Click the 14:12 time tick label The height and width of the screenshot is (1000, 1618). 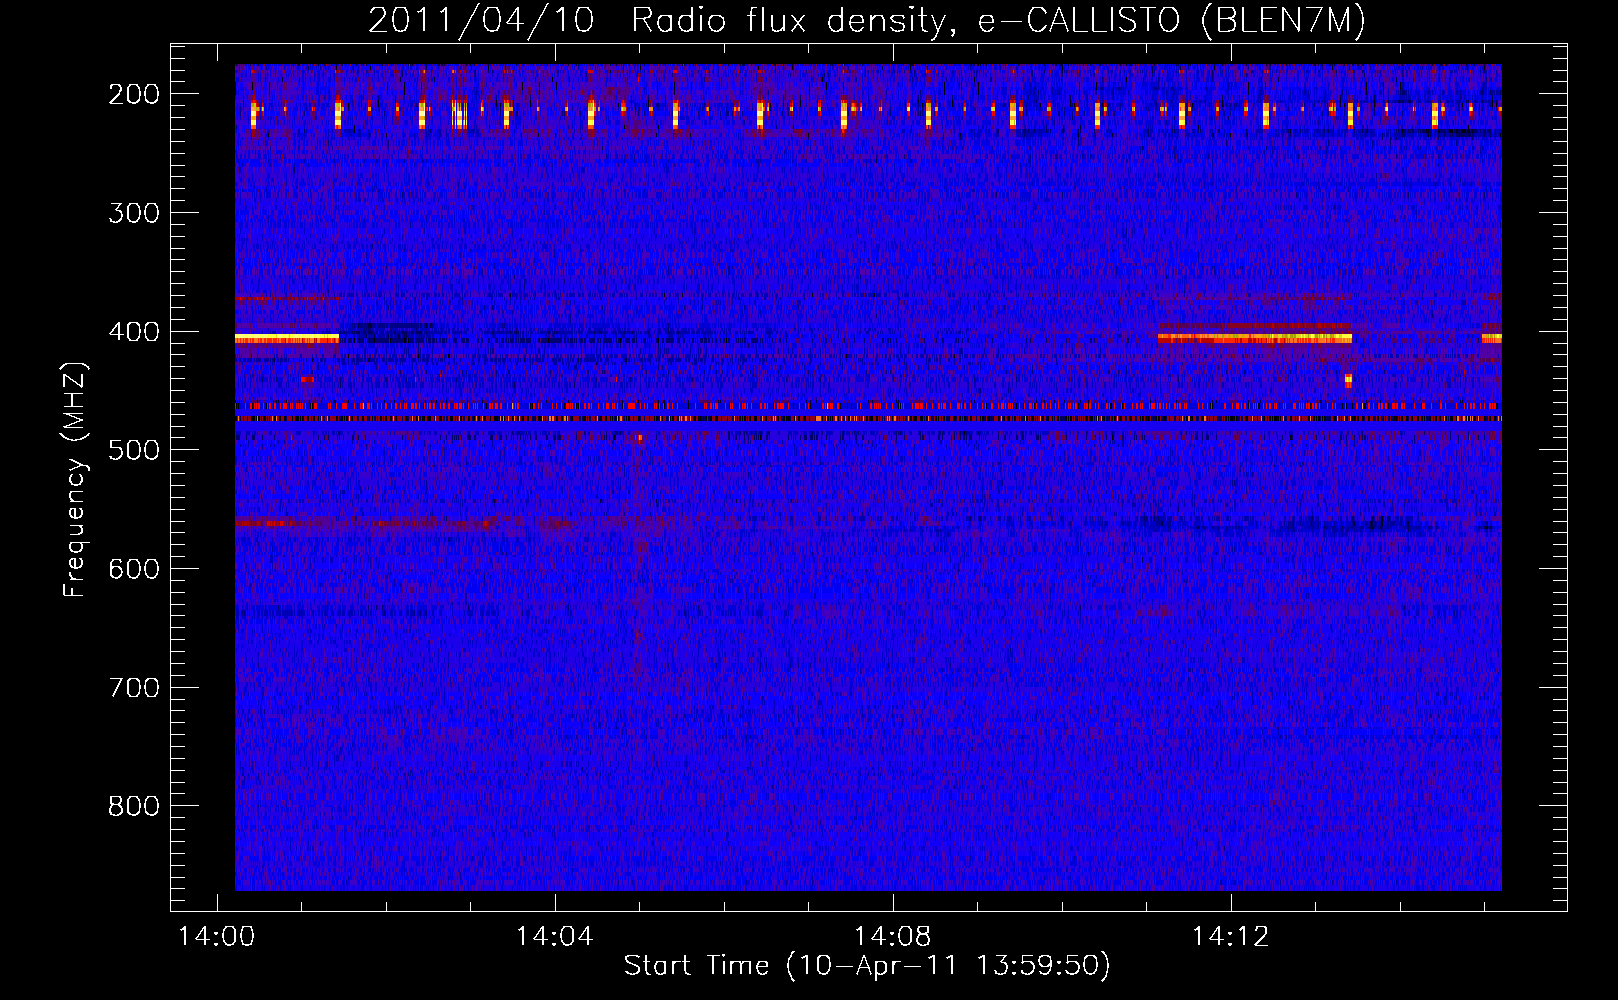pos(1230,936)
